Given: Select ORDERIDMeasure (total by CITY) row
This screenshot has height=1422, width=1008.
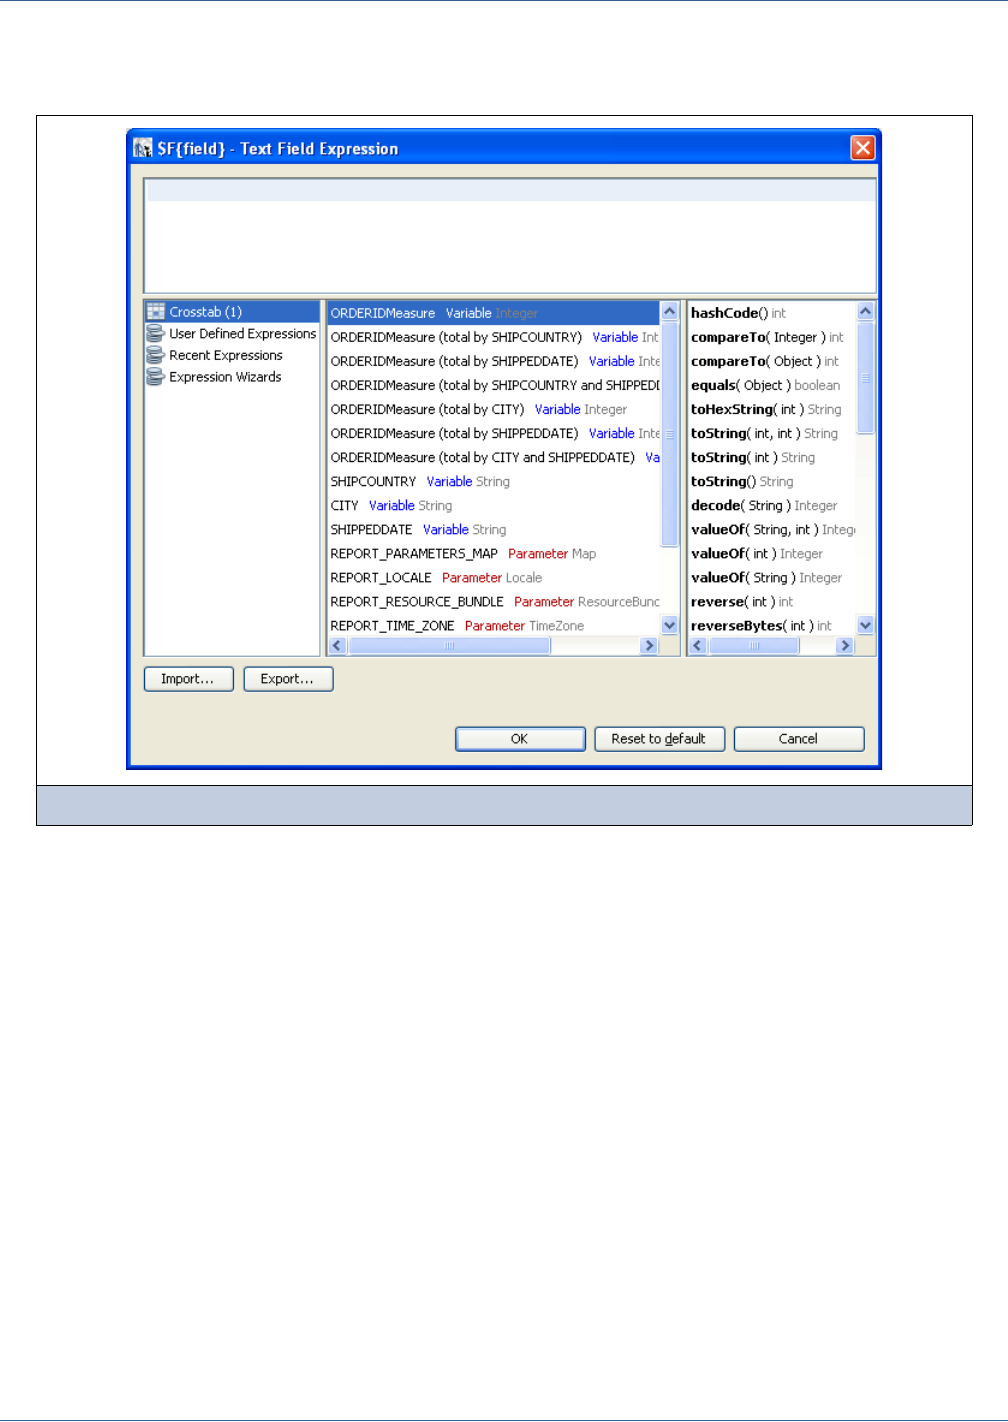Looking at the screenshot, I should click(494, 409).
